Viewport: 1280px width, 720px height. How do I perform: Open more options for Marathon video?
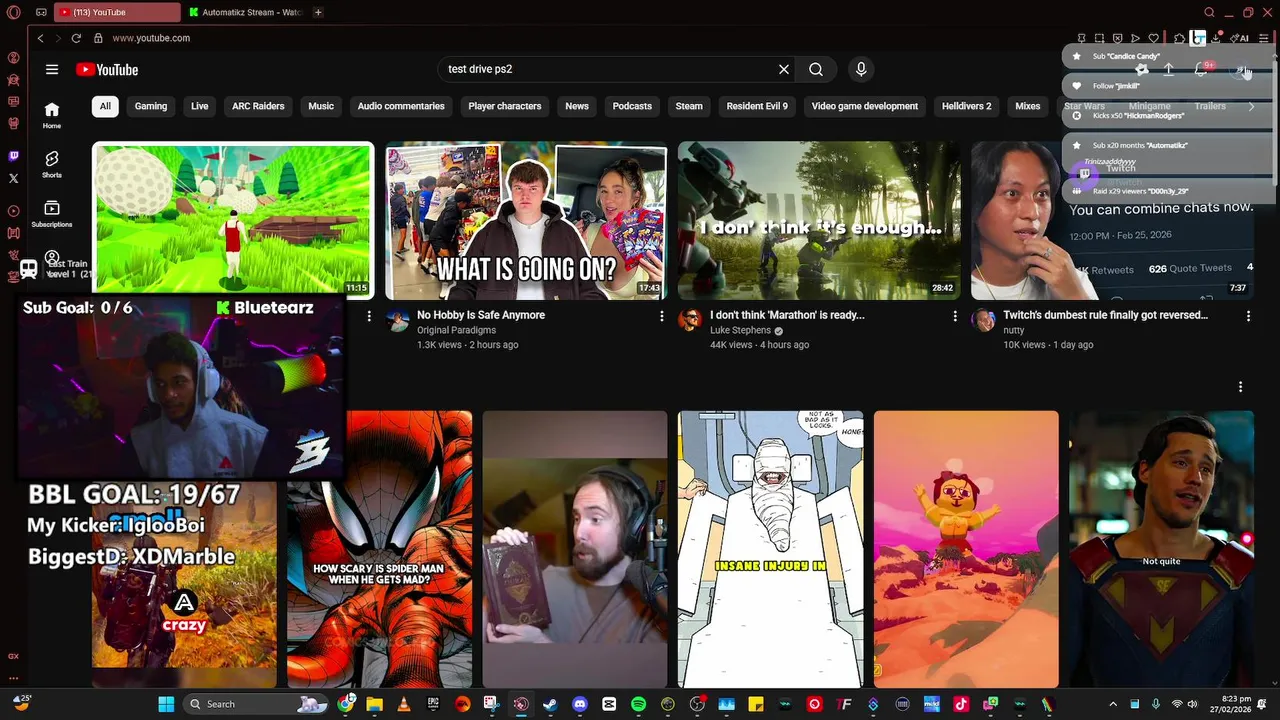pyautogui.click(x=954, y=316)
